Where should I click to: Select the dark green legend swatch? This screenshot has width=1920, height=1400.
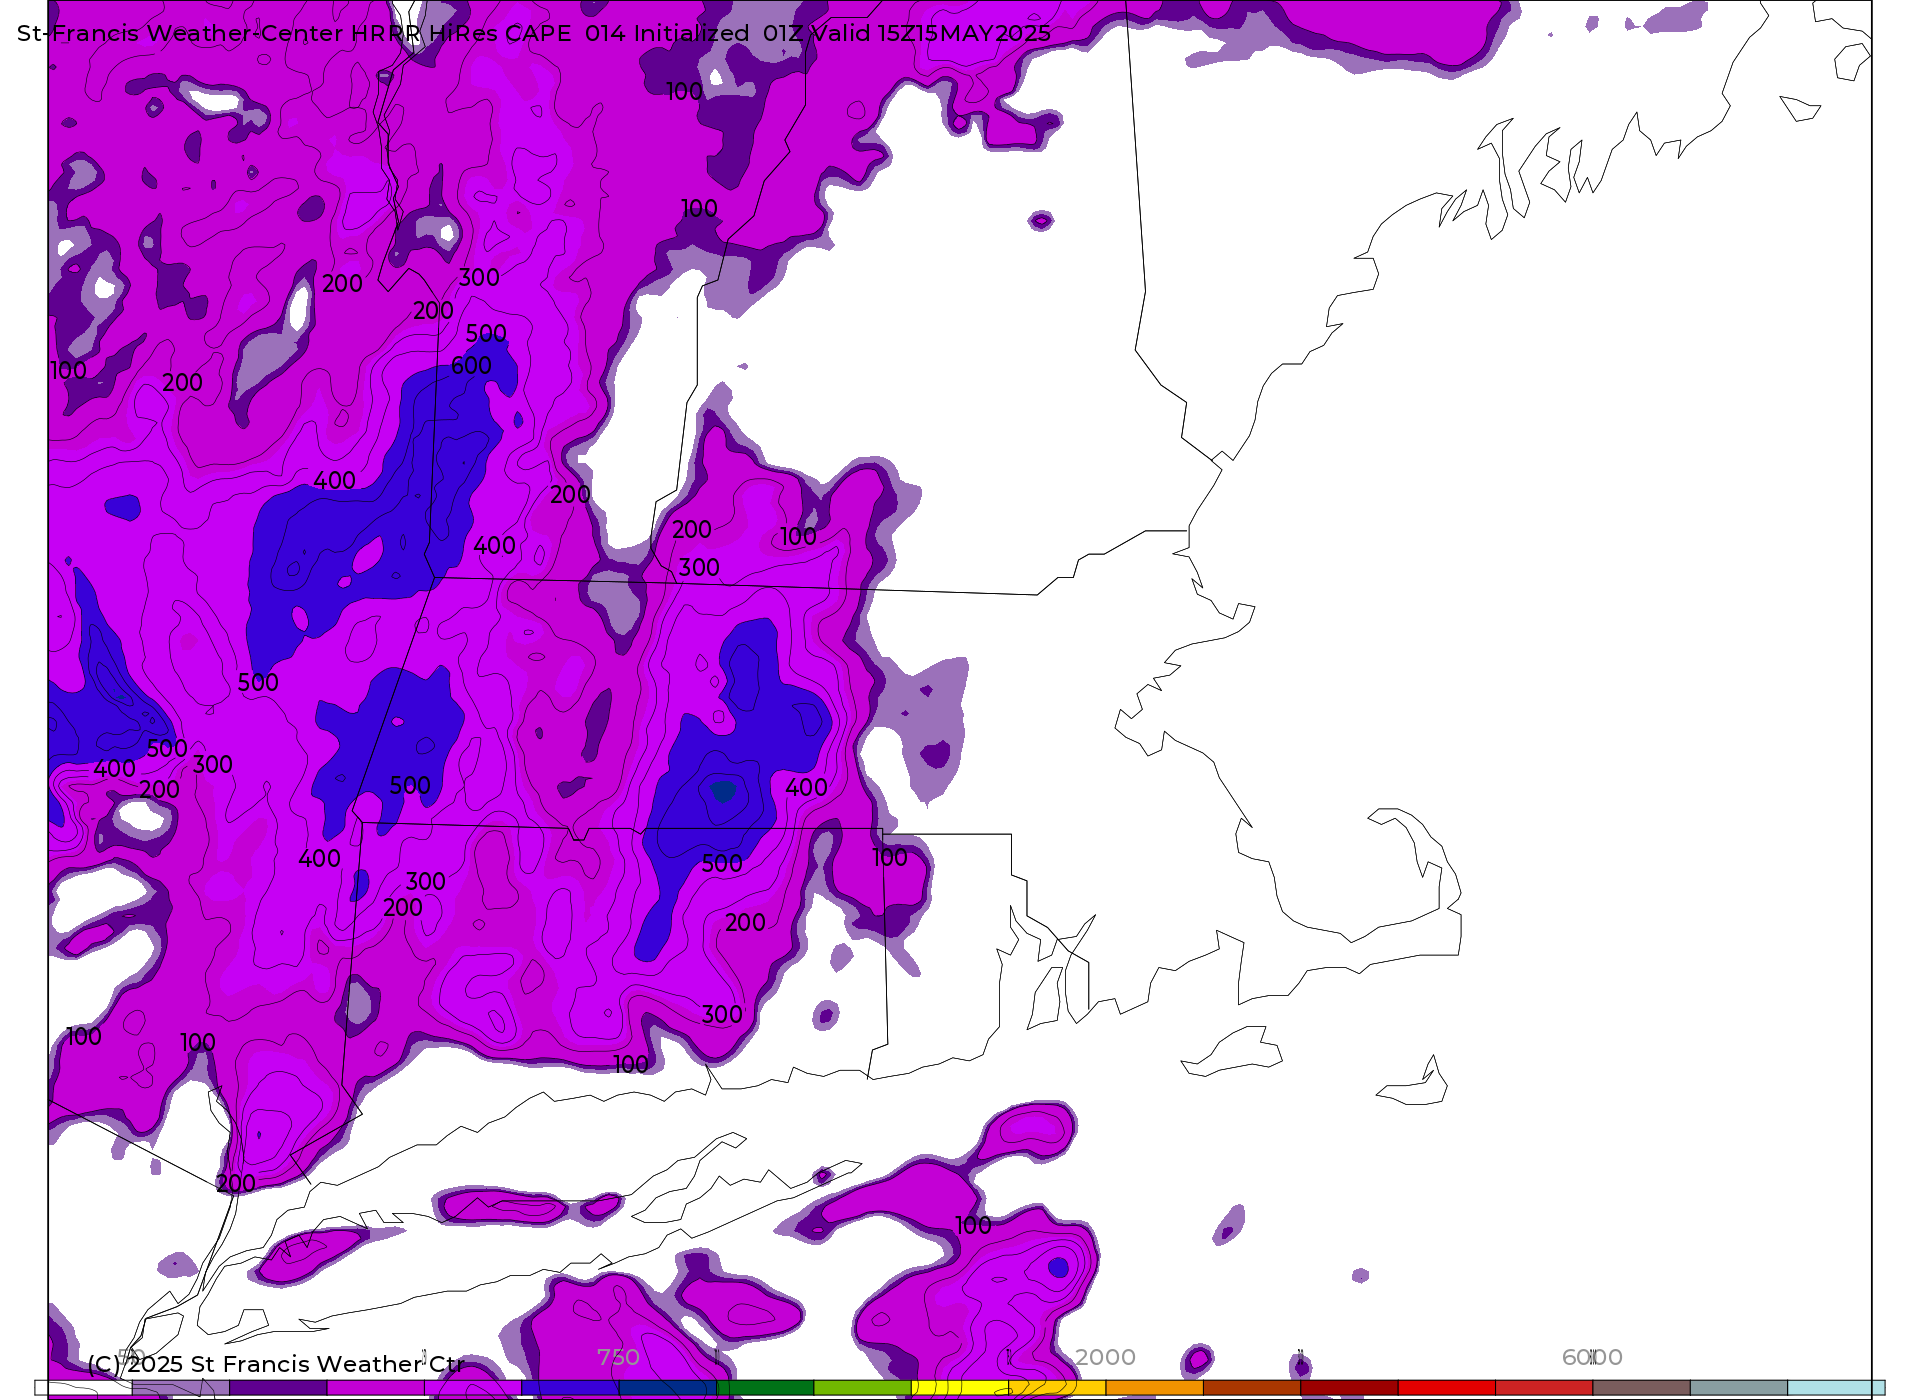coord(765,1388)
